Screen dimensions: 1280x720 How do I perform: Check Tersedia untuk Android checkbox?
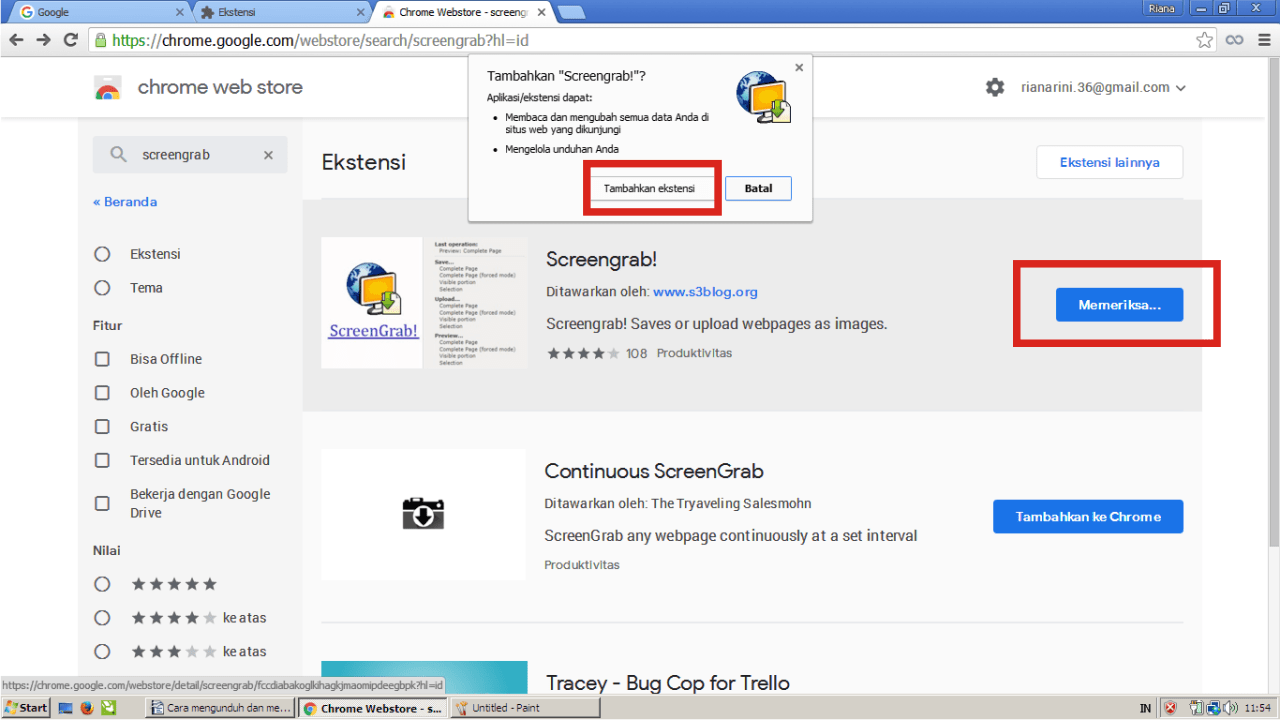click(102, 460)
